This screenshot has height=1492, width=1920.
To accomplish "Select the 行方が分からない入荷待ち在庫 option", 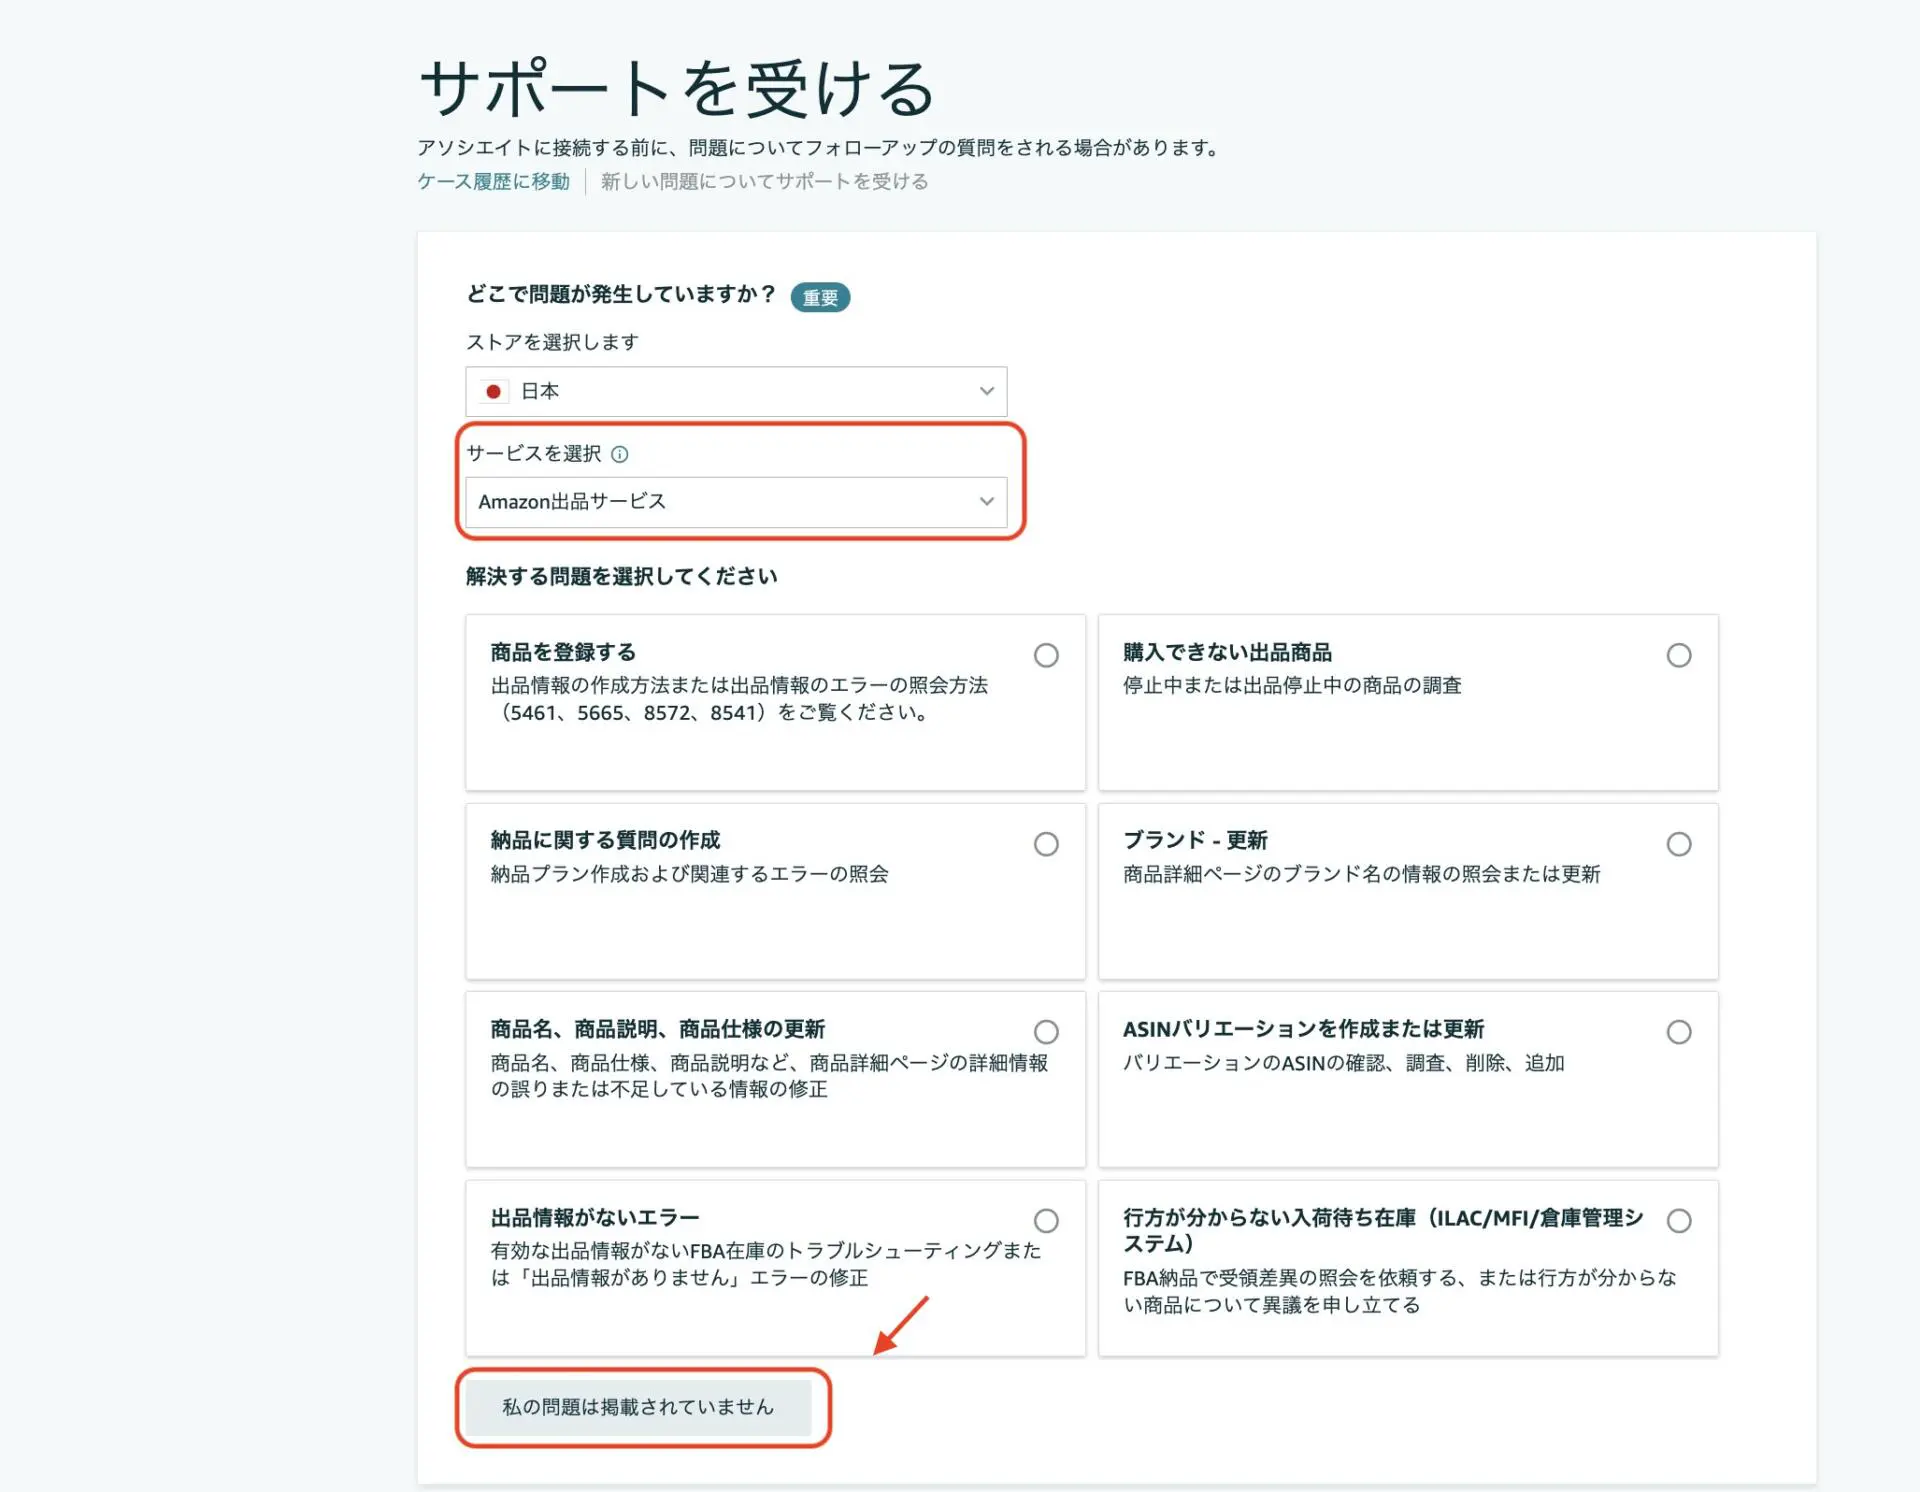I will (1679, 1220).
